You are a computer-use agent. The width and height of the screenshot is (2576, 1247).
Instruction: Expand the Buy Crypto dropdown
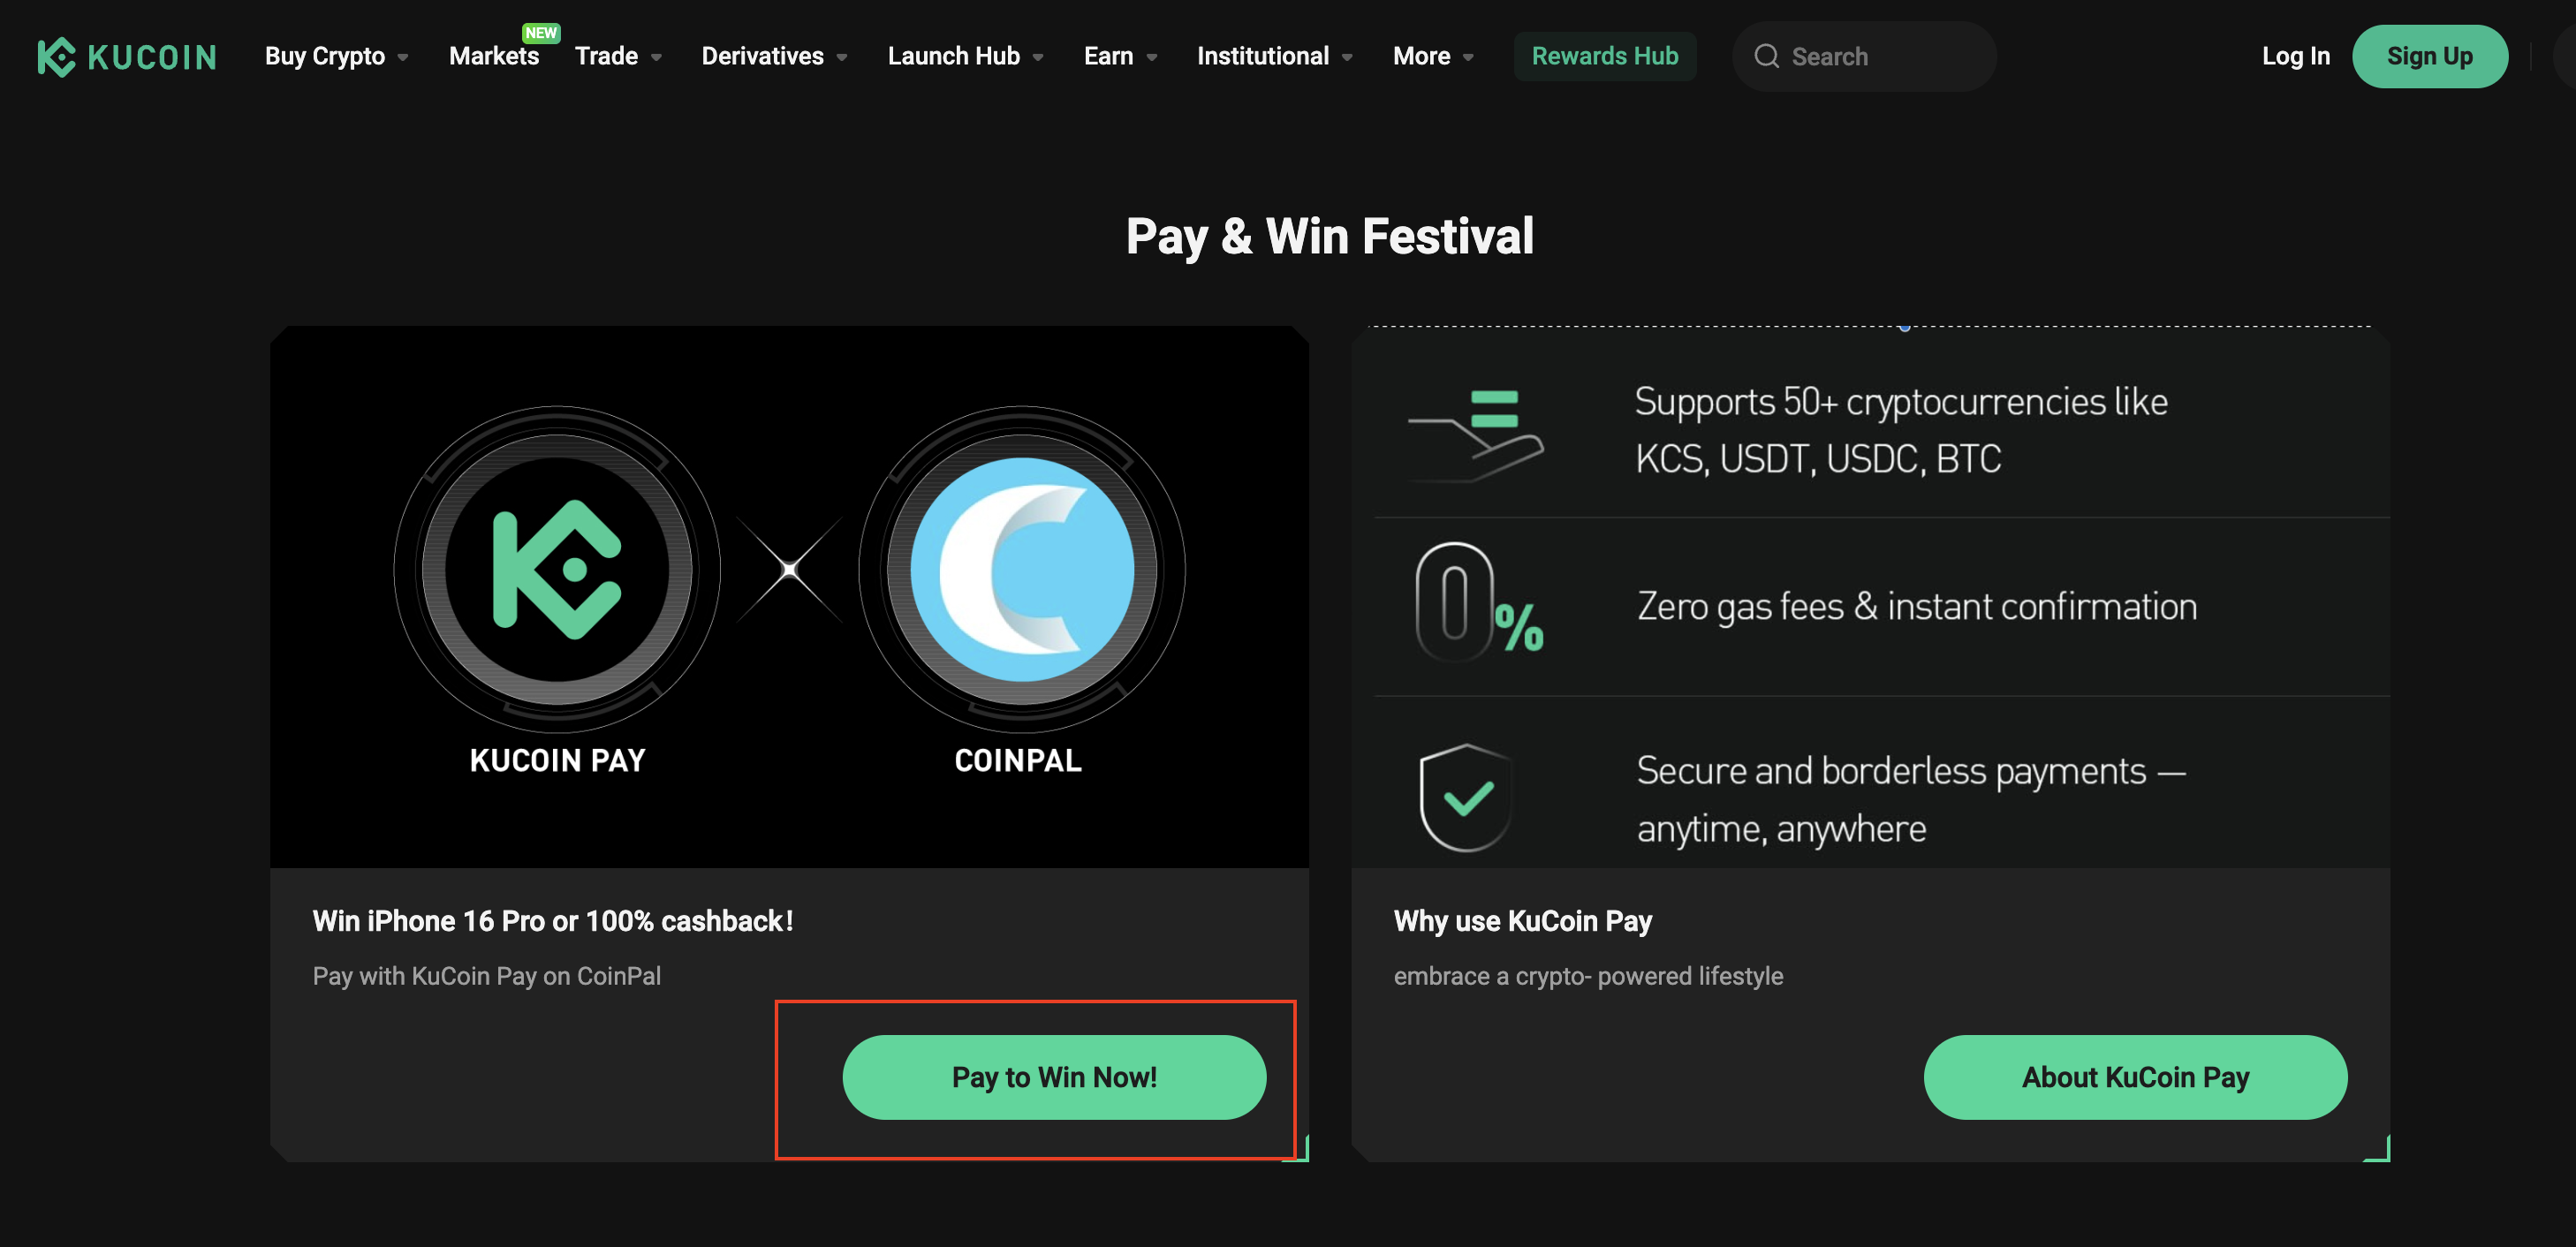[x=336, y=56]
